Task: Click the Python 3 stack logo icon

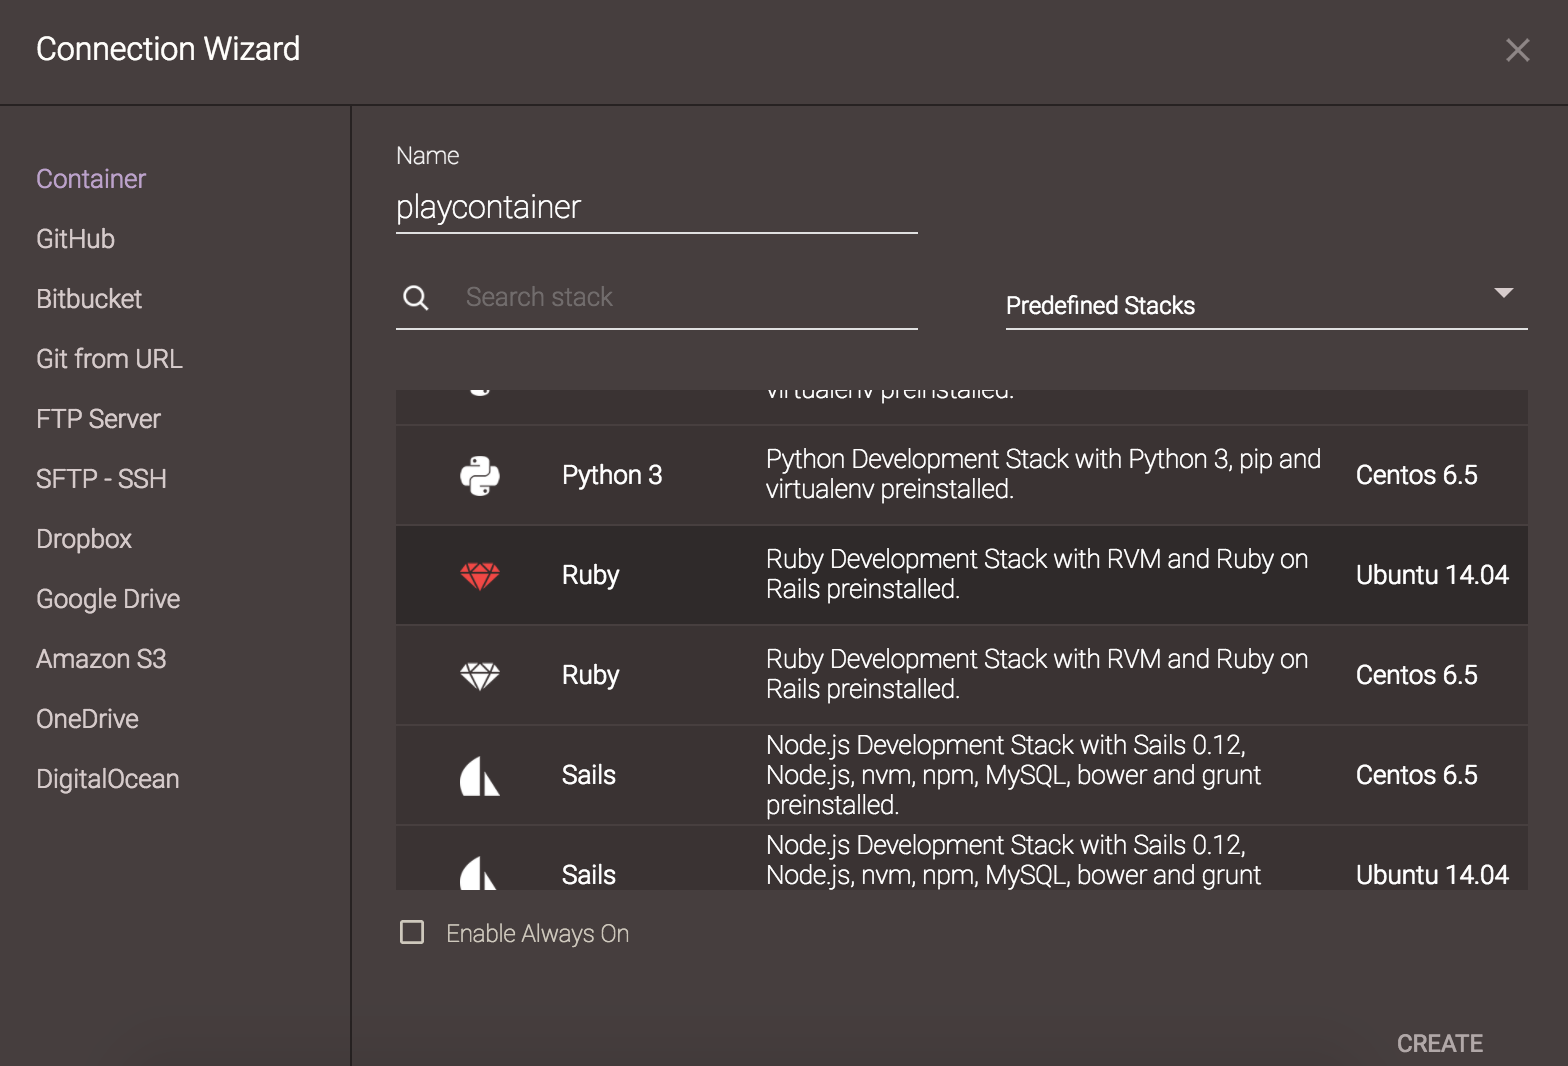Action: coord(480,476)
